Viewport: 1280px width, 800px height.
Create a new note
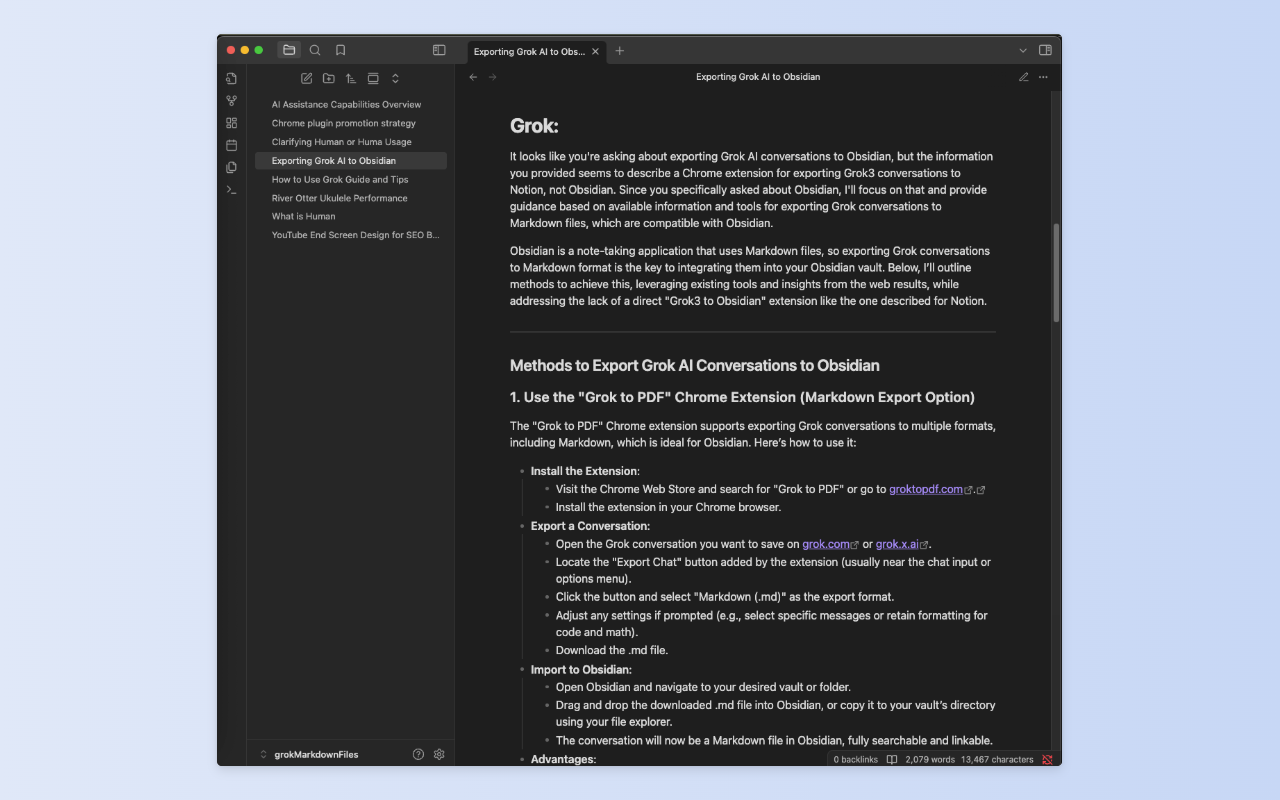click(x=306, y=78)
